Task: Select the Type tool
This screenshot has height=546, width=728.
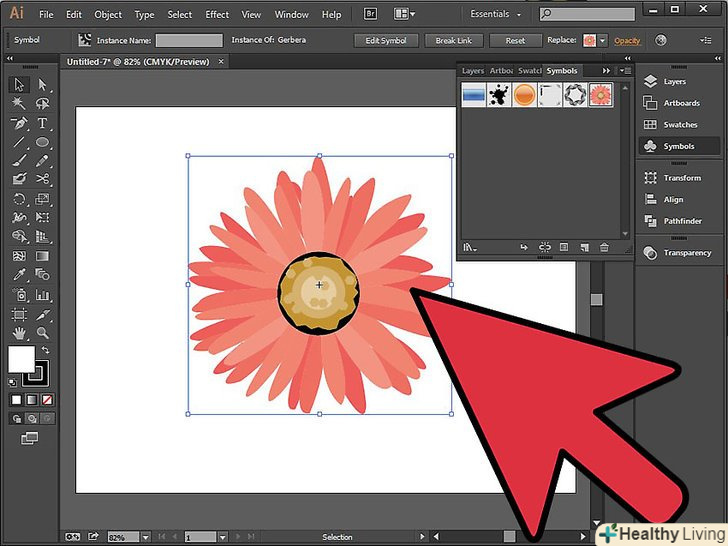Action: 42,123
